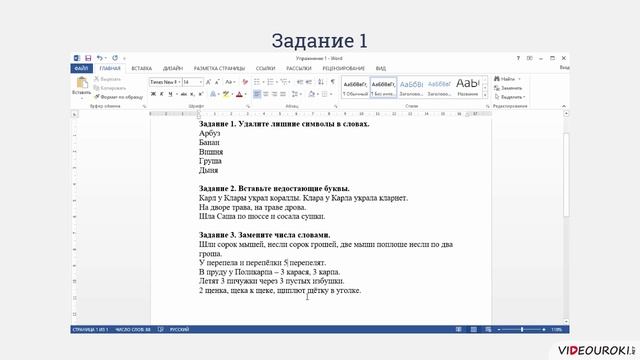Toggle Show paragraph marks (¶)
This screenshot has width=640, height=360.
(333, 82)
